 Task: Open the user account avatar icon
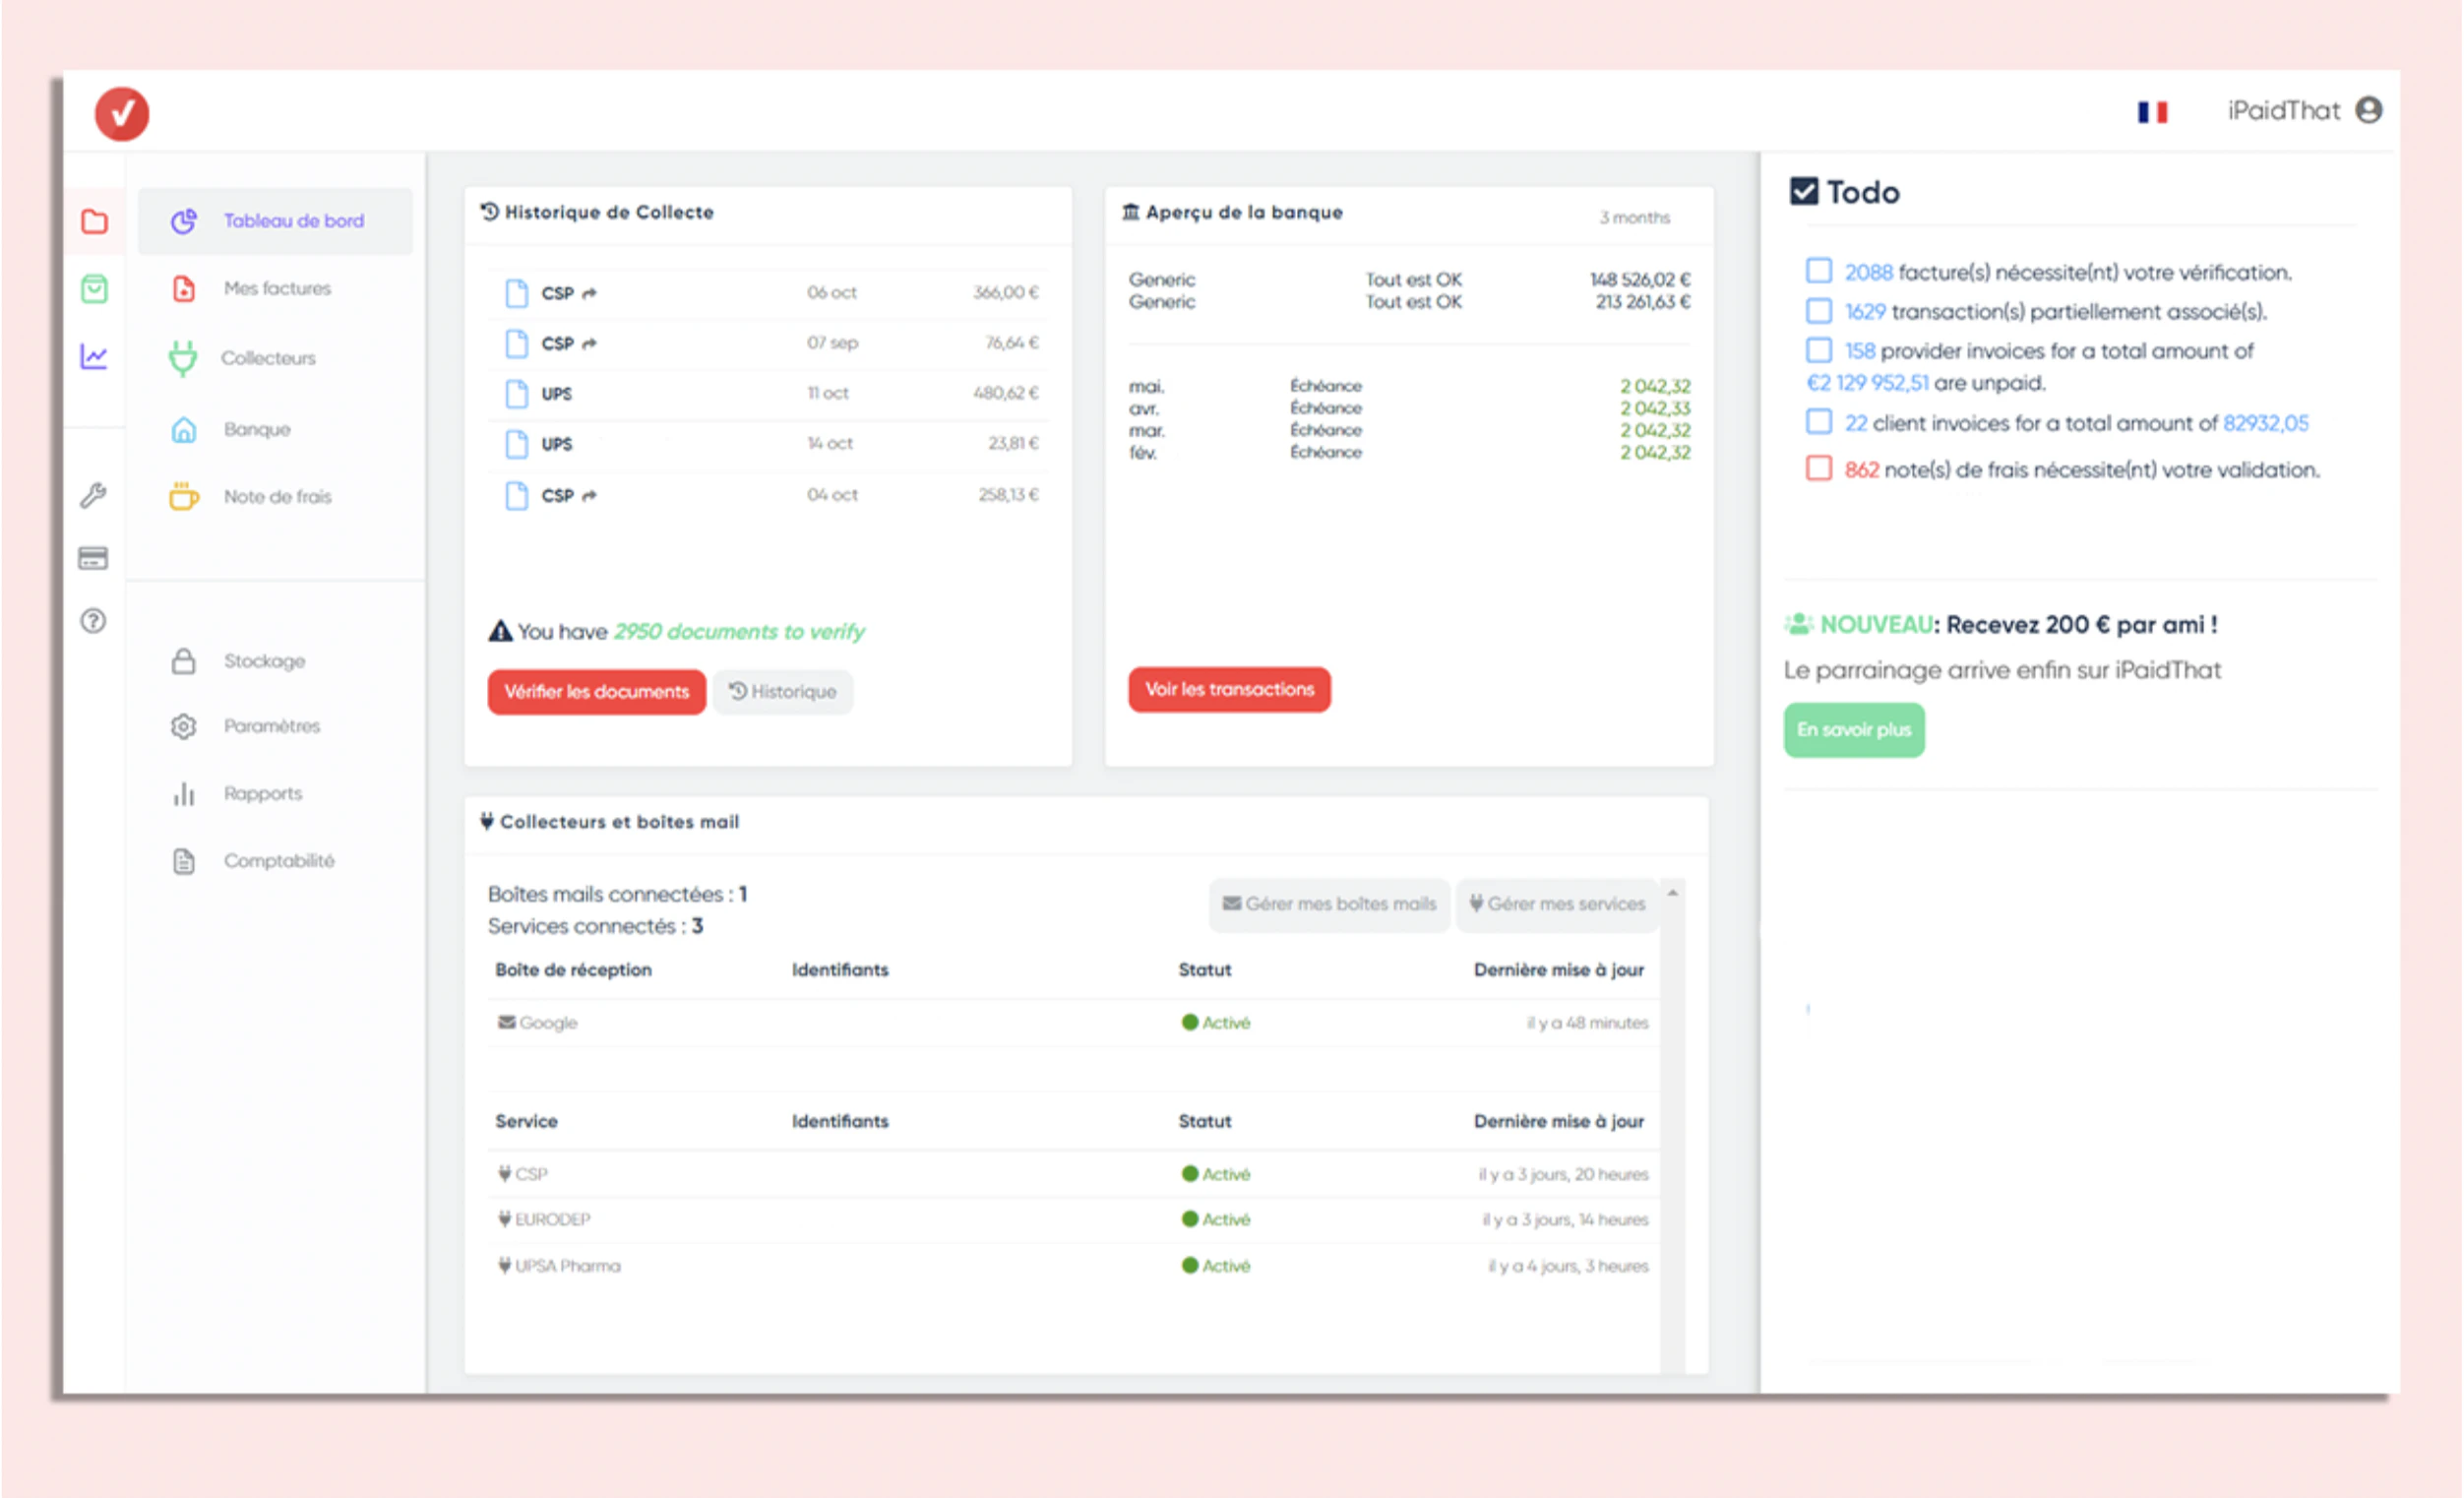(2368, 110)
